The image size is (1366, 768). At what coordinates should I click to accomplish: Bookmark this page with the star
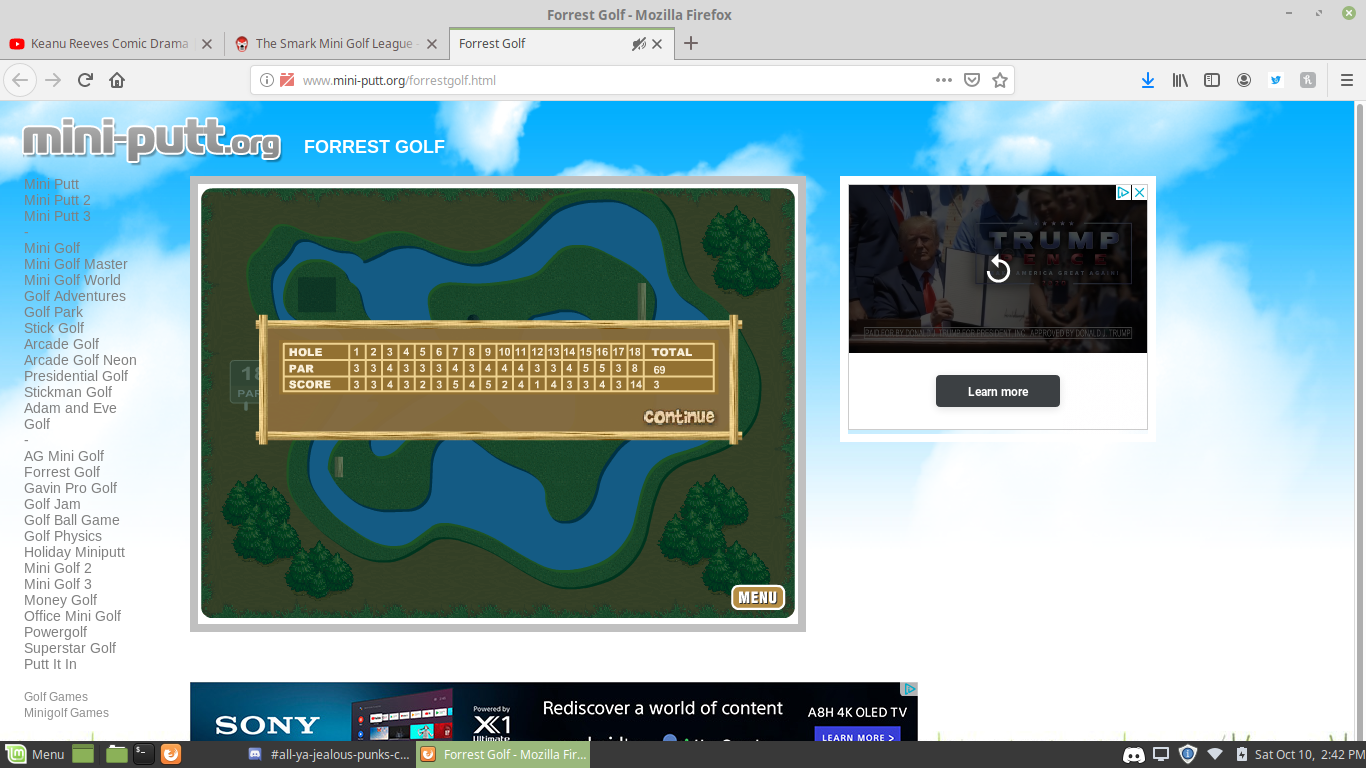pos(999,80)
